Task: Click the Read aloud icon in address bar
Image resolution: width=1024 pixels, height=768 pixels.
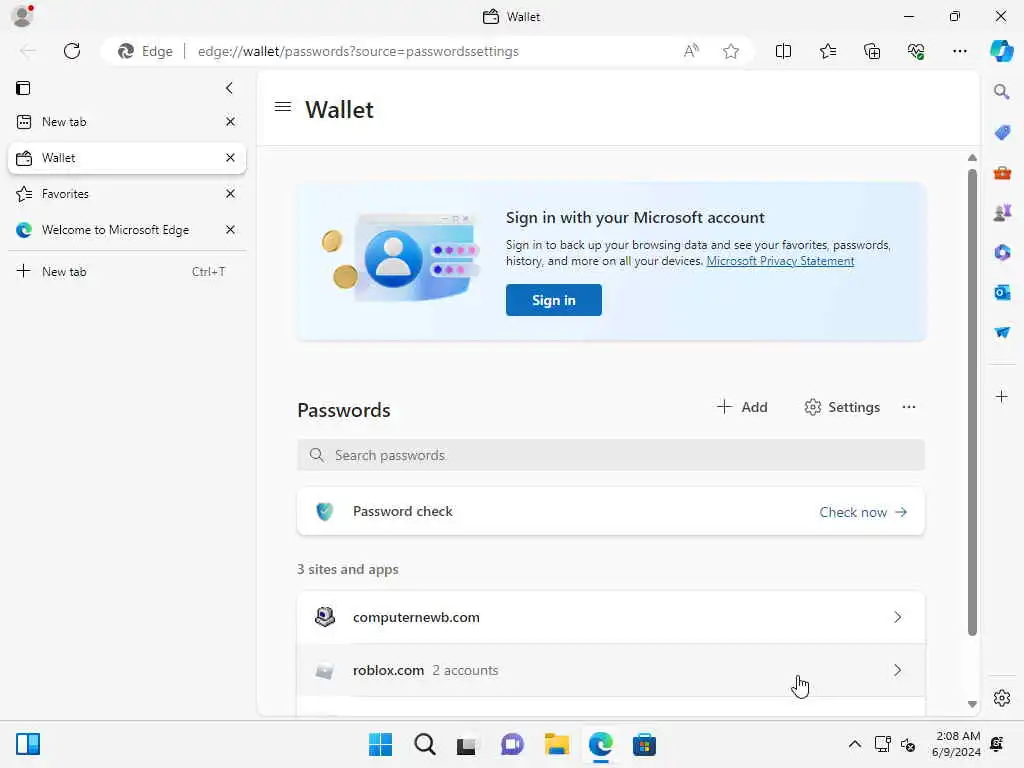Action: pyautogui.click(x=691, y=51)
